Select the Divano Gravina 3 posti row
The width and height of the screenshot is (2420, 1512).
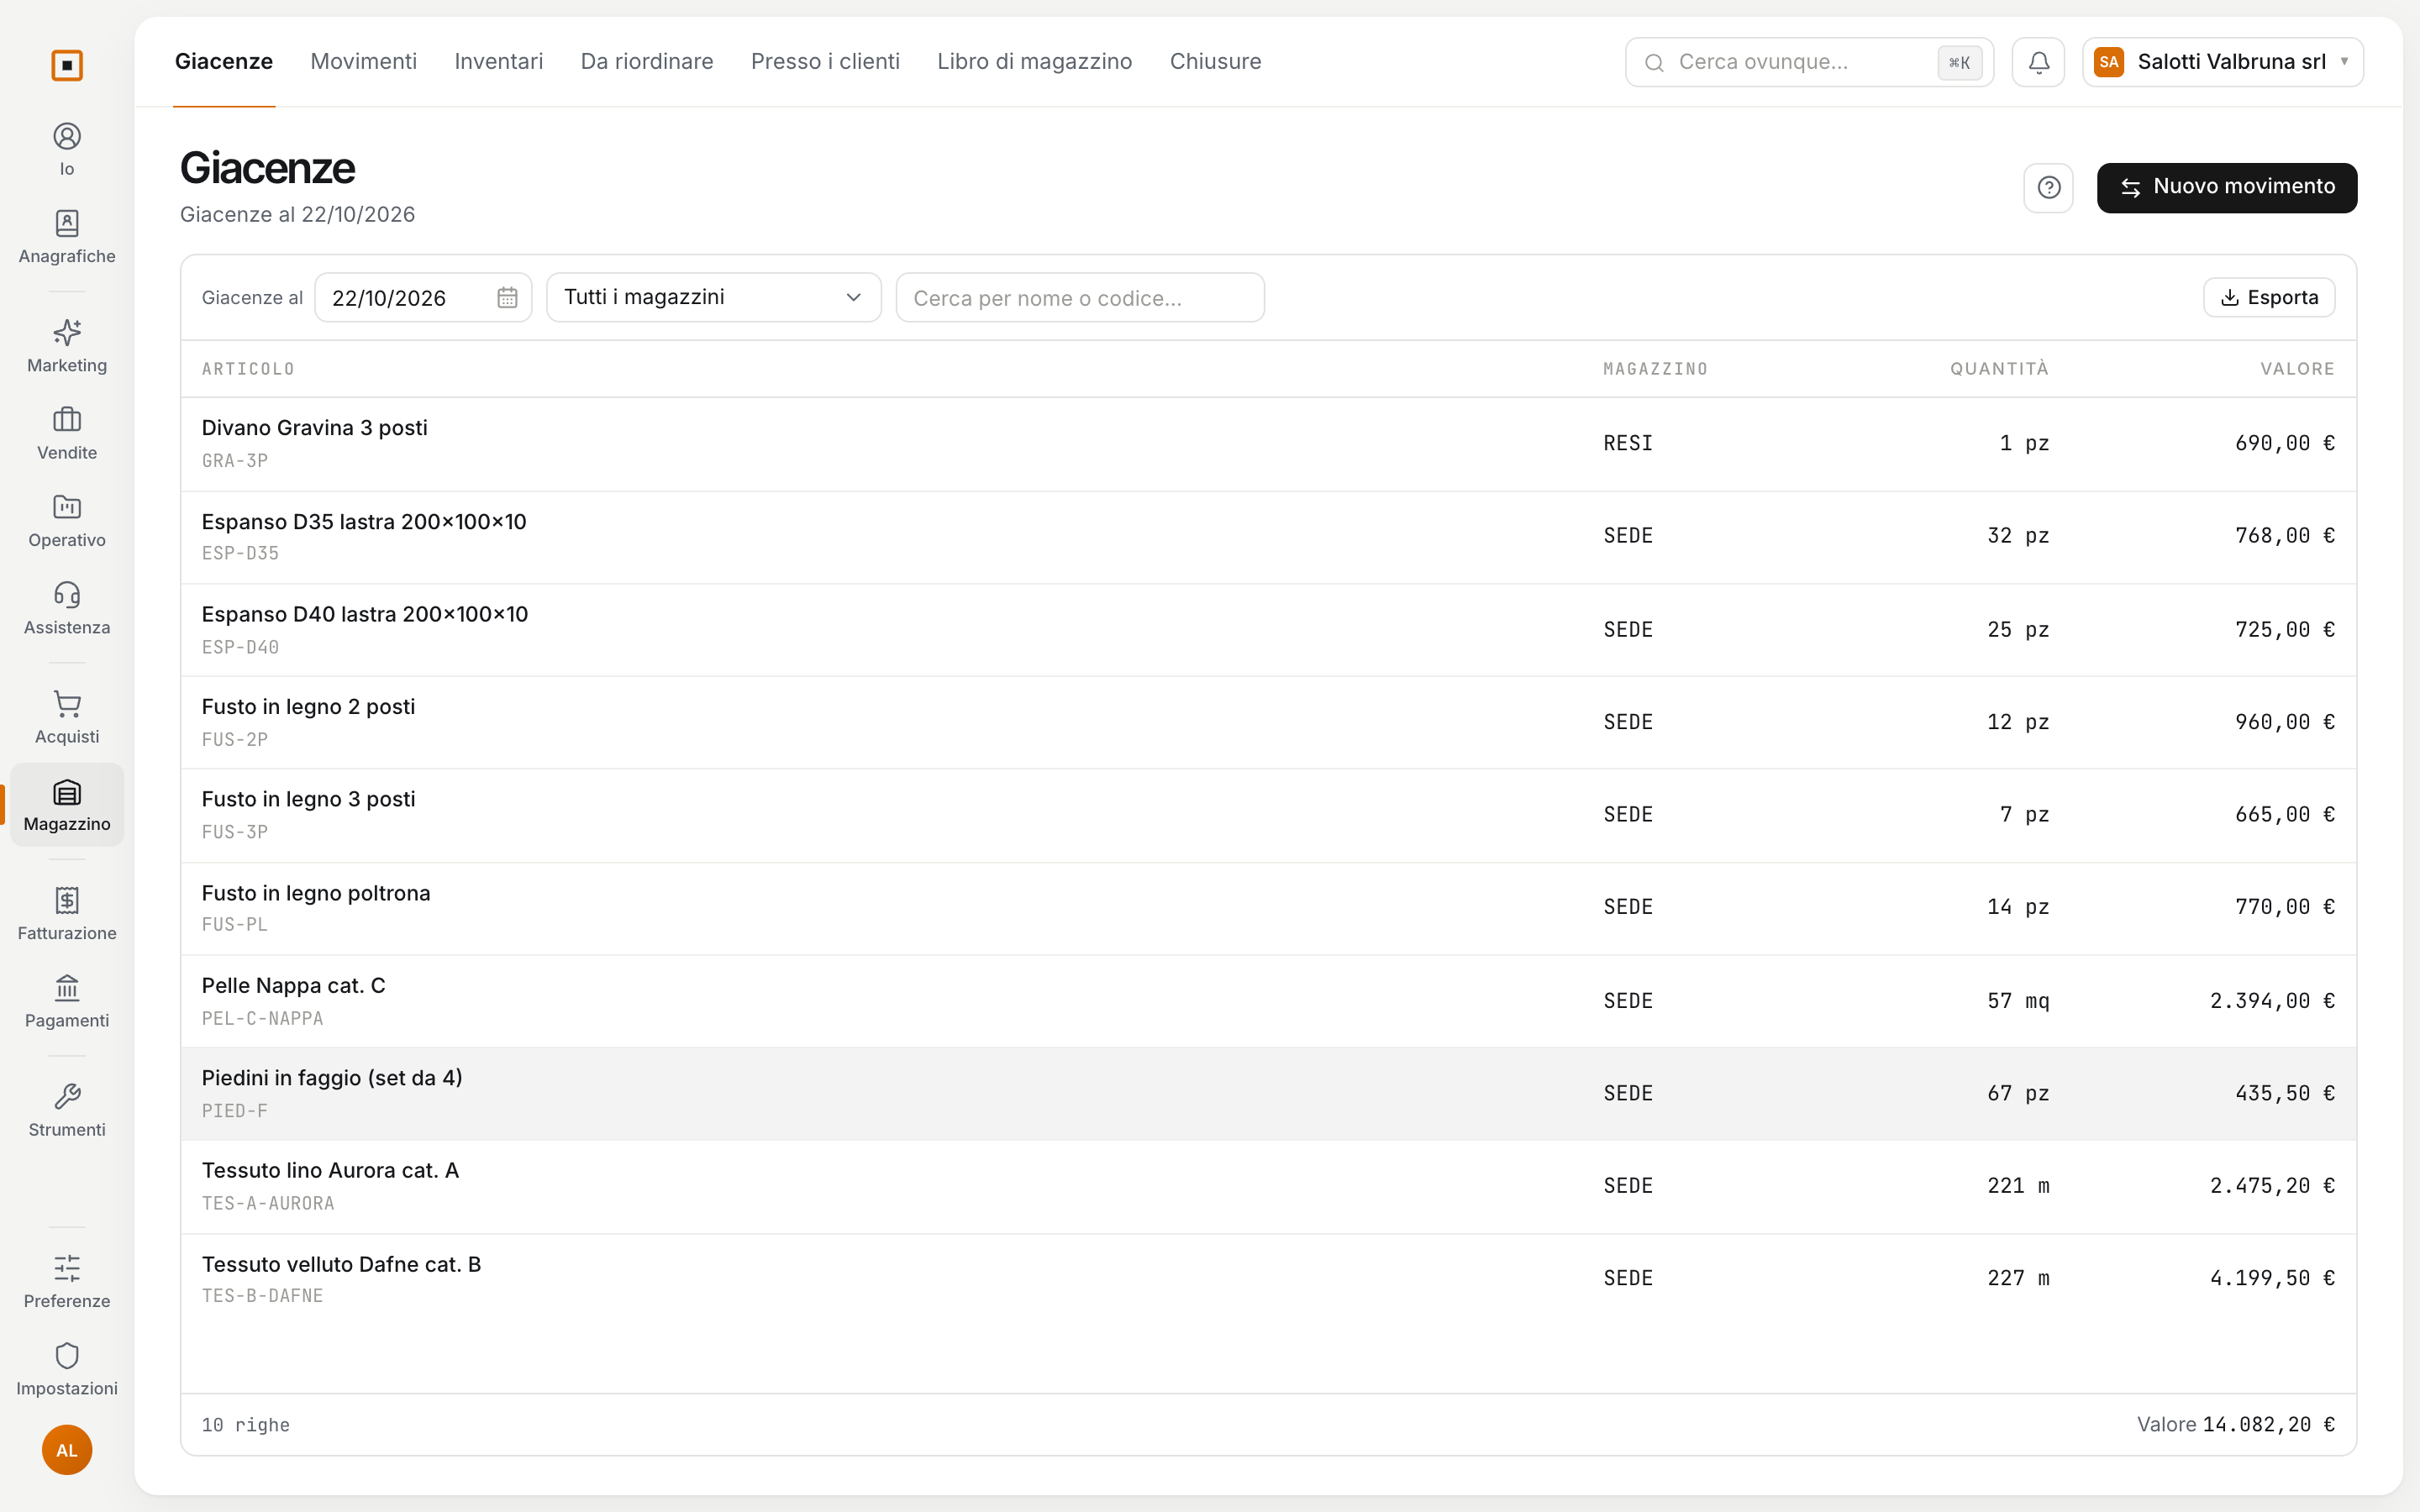[x=1268, y=444]
